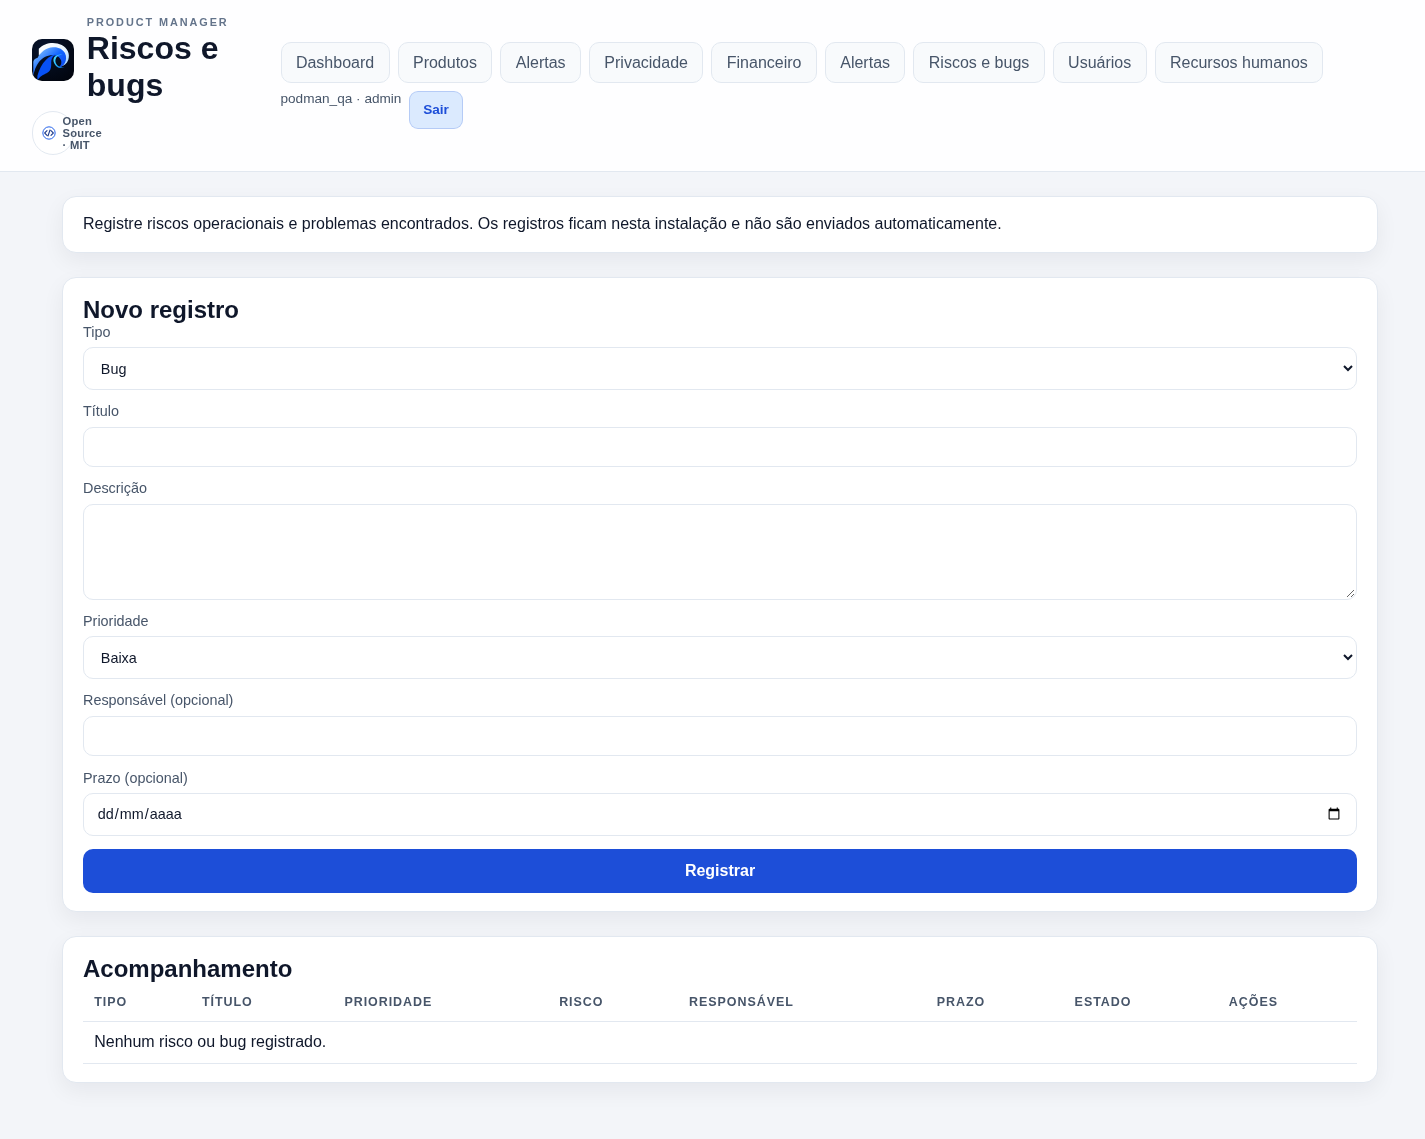Open the Prioridade dropdown showing Baixa
1425x1139 pixels.
coord(720,658)
